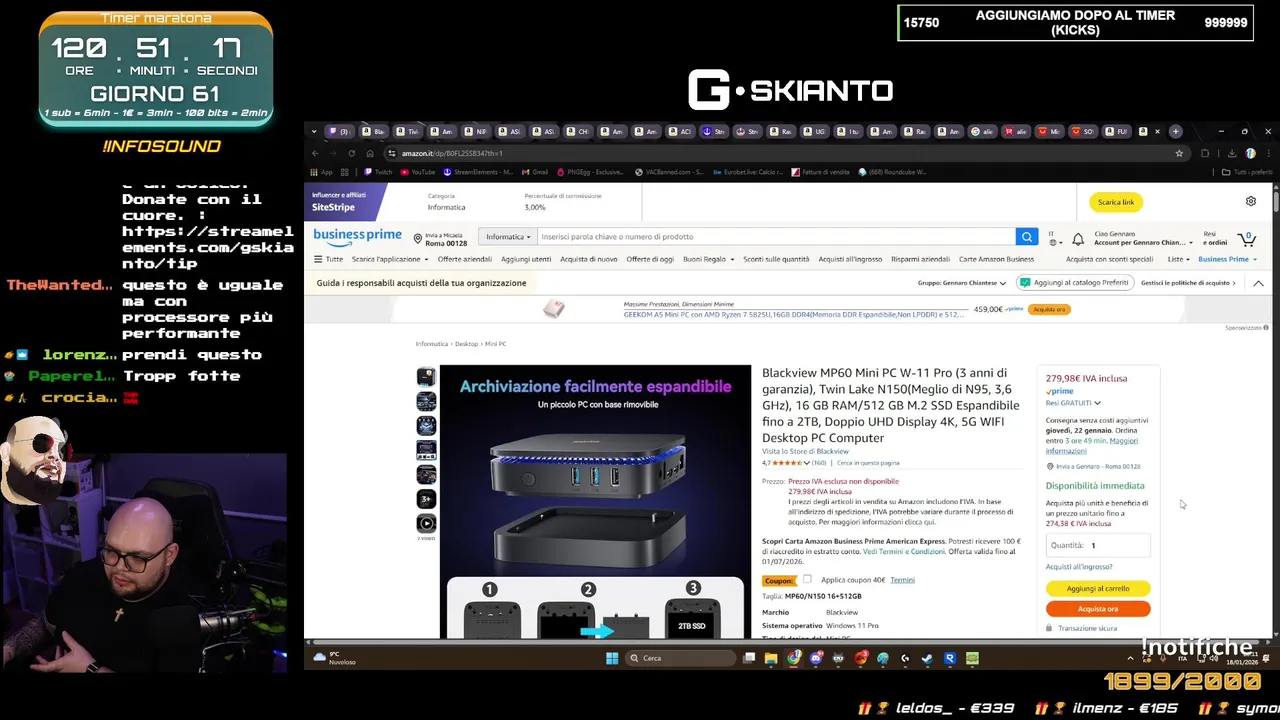Go back with browser back arrow
1280x720 pixels.
pyautogui.click(x=315, y=153)
